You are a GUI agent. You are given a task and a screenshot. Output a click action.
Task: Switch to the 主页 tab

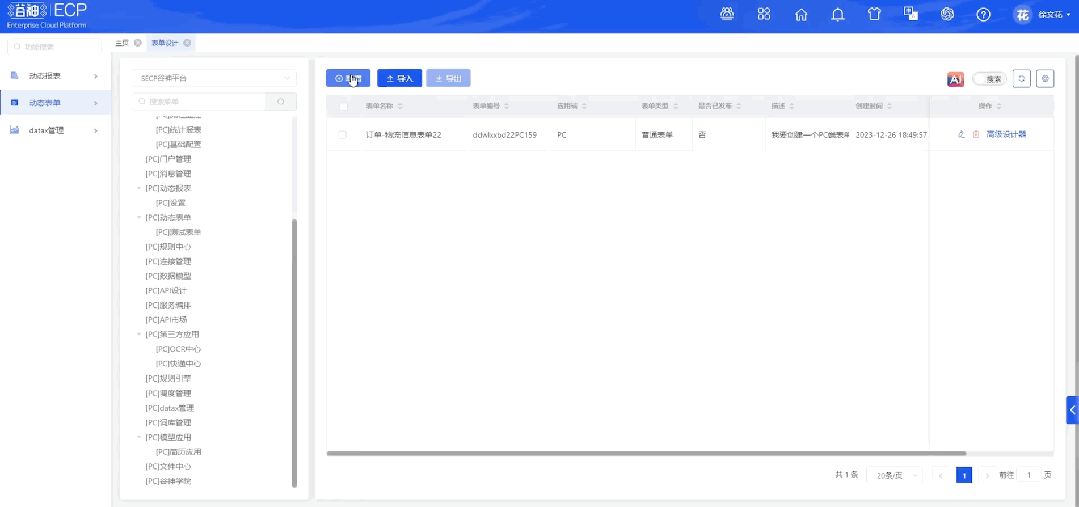[x=122, y=43]
